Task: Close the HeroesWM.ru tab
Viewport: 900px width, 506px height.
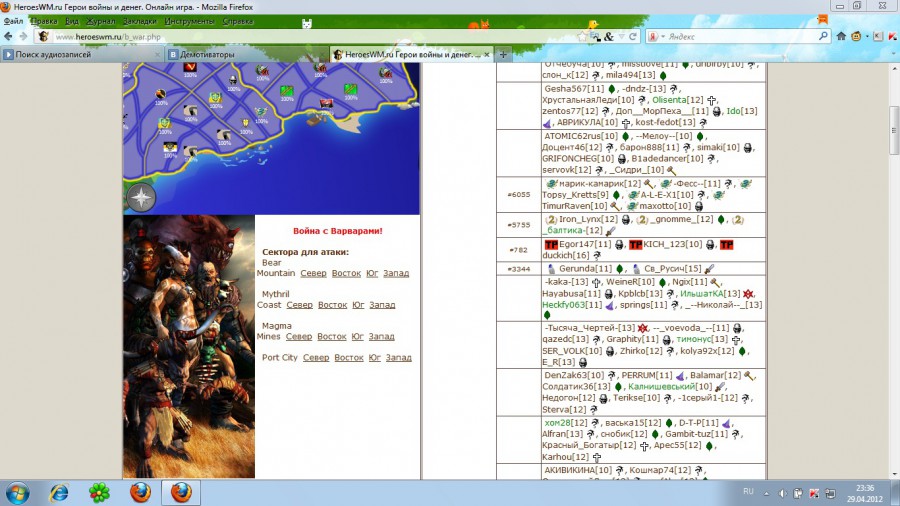Action: [x=487, y=55]
